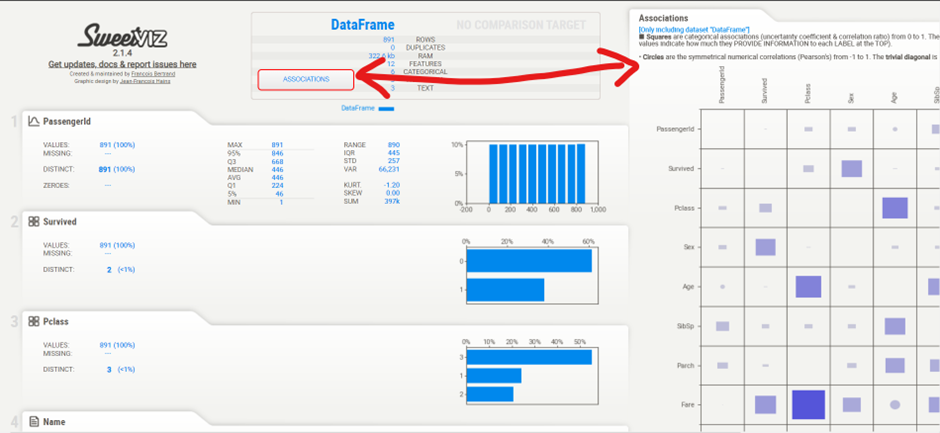
Task: Select the large DataFrame summary title
Action: pos(363,25)
